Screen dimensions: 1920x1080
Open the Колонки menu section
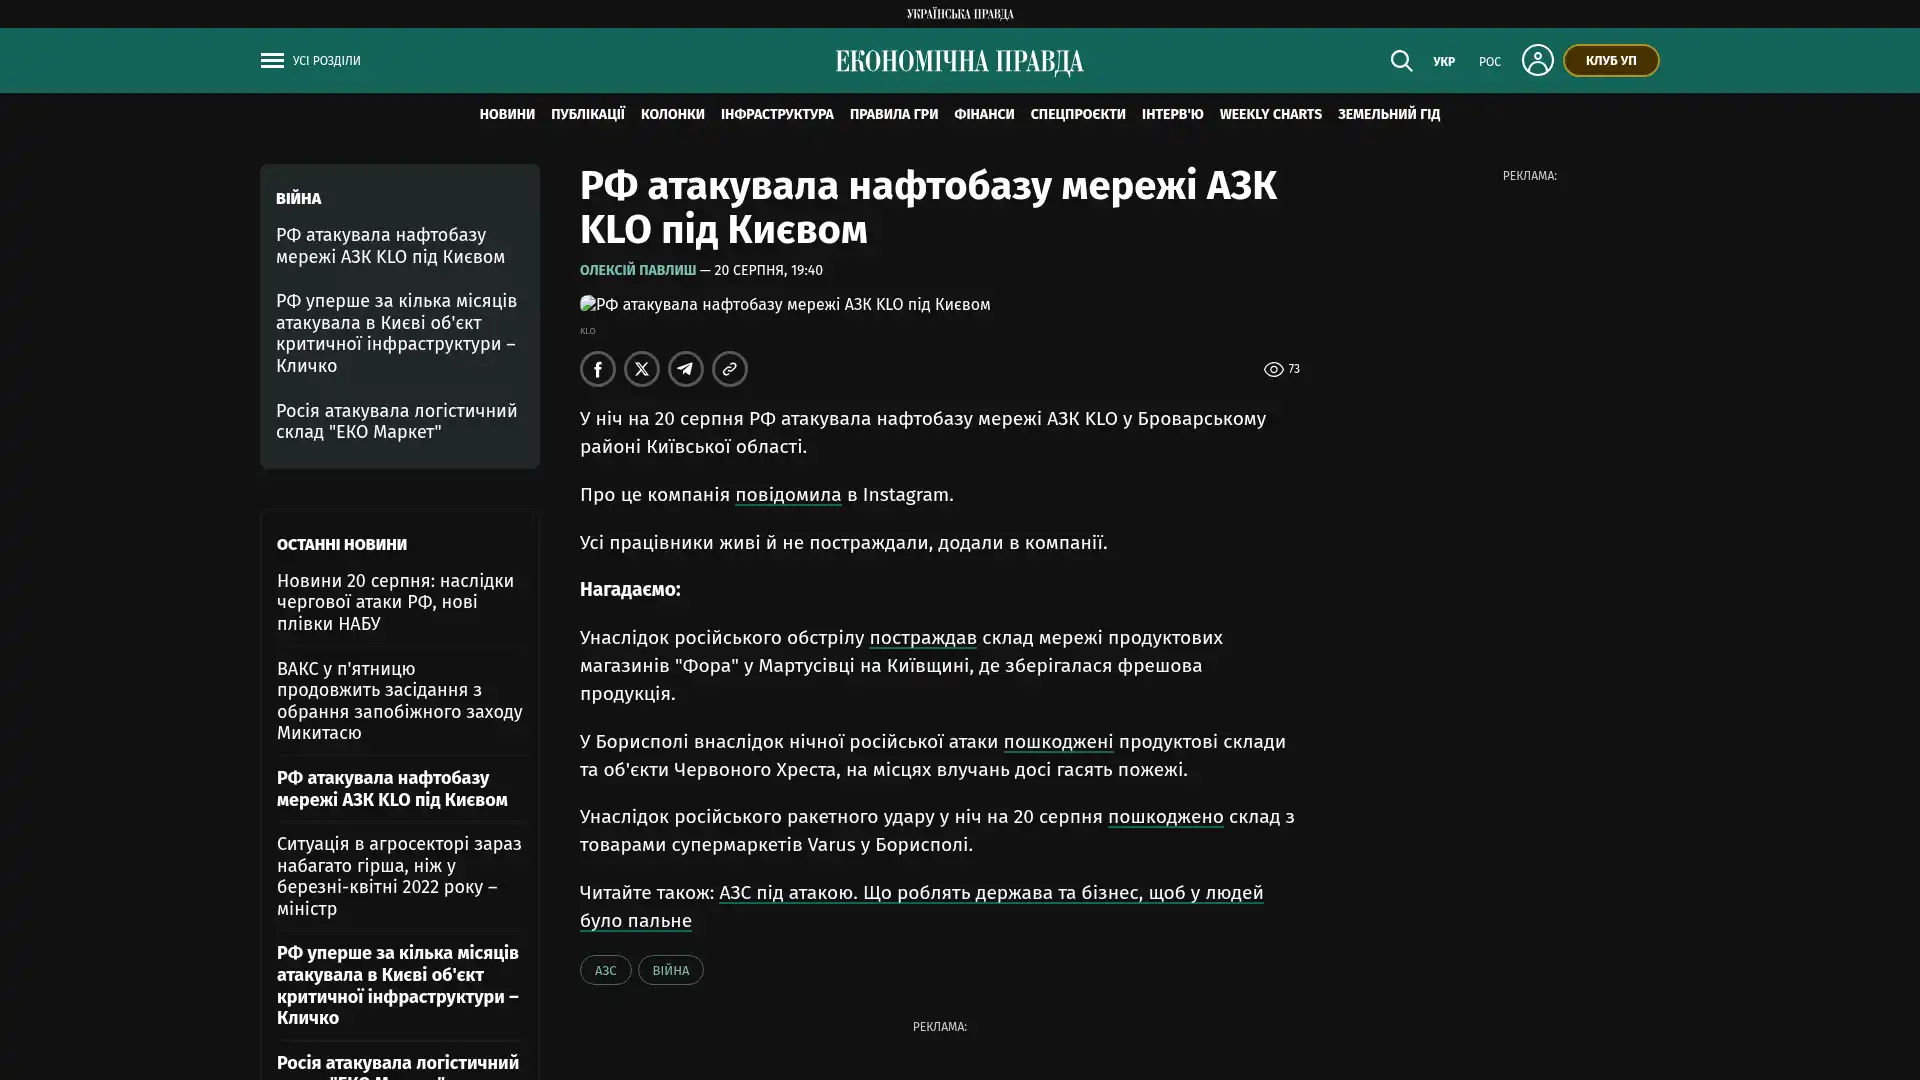(673, 115)
